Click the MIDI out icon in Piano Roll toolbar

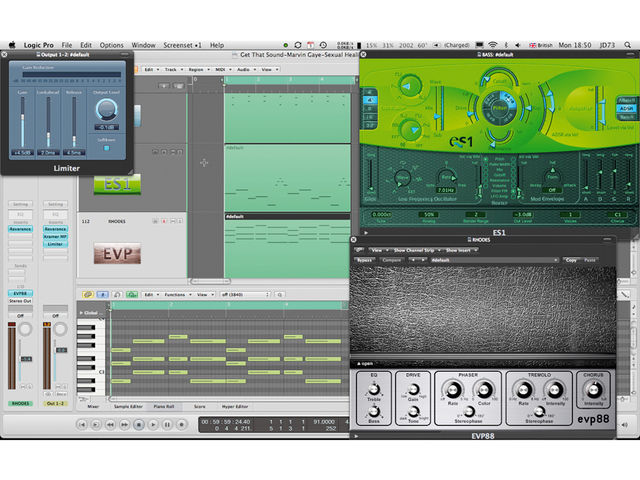click(x=117, y=294)
